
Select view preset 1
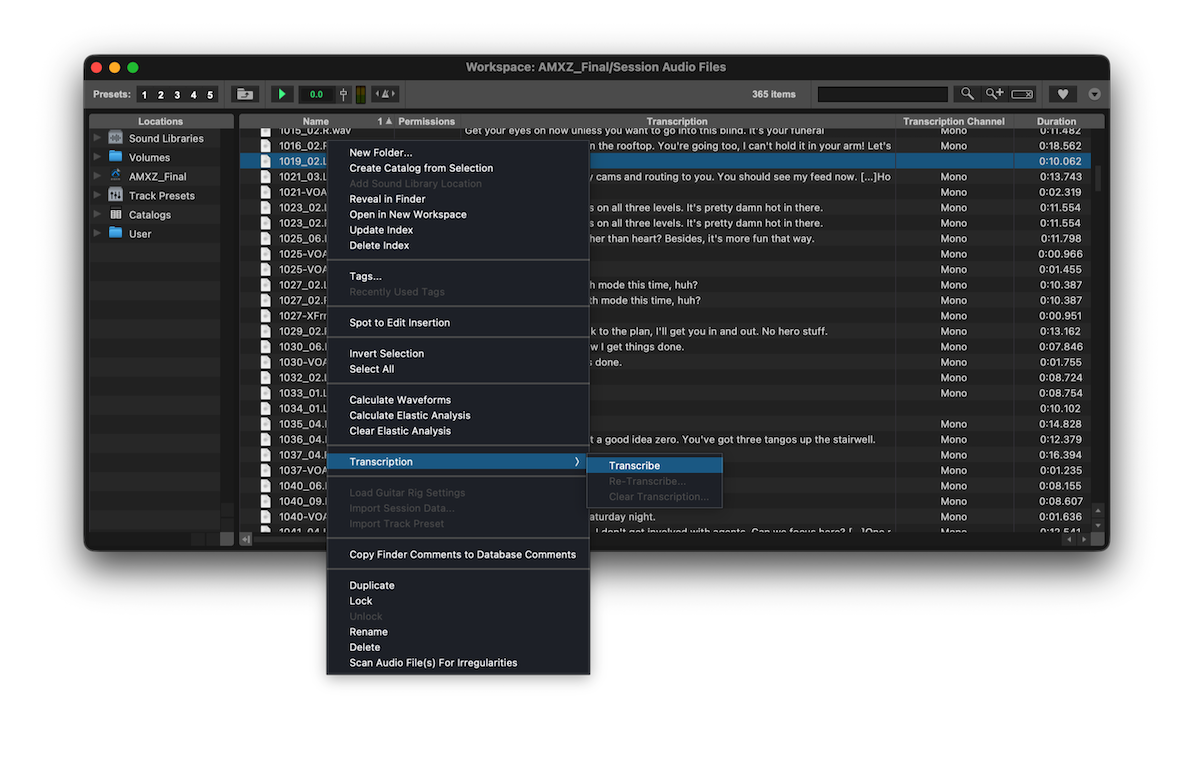[x=144, y=95]
